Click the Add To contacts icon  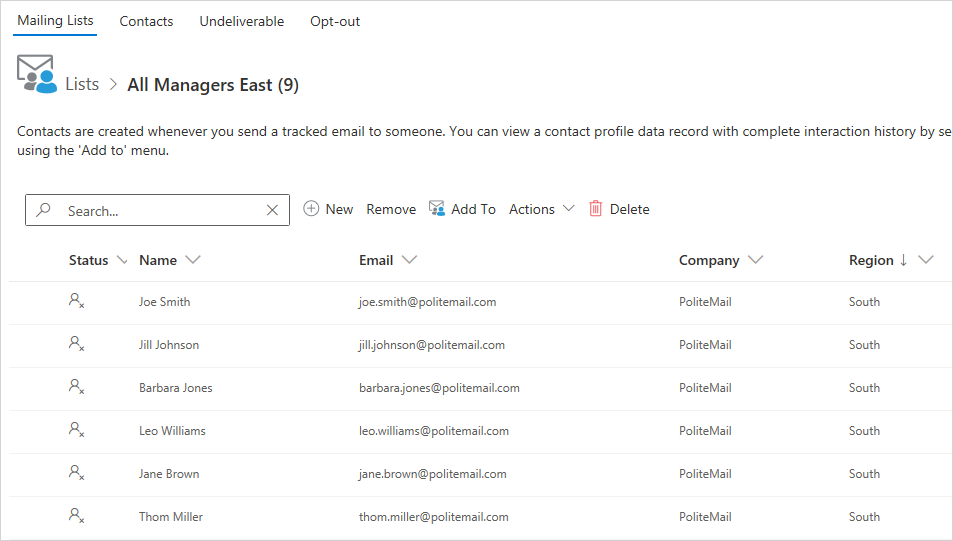click(437, 208)
